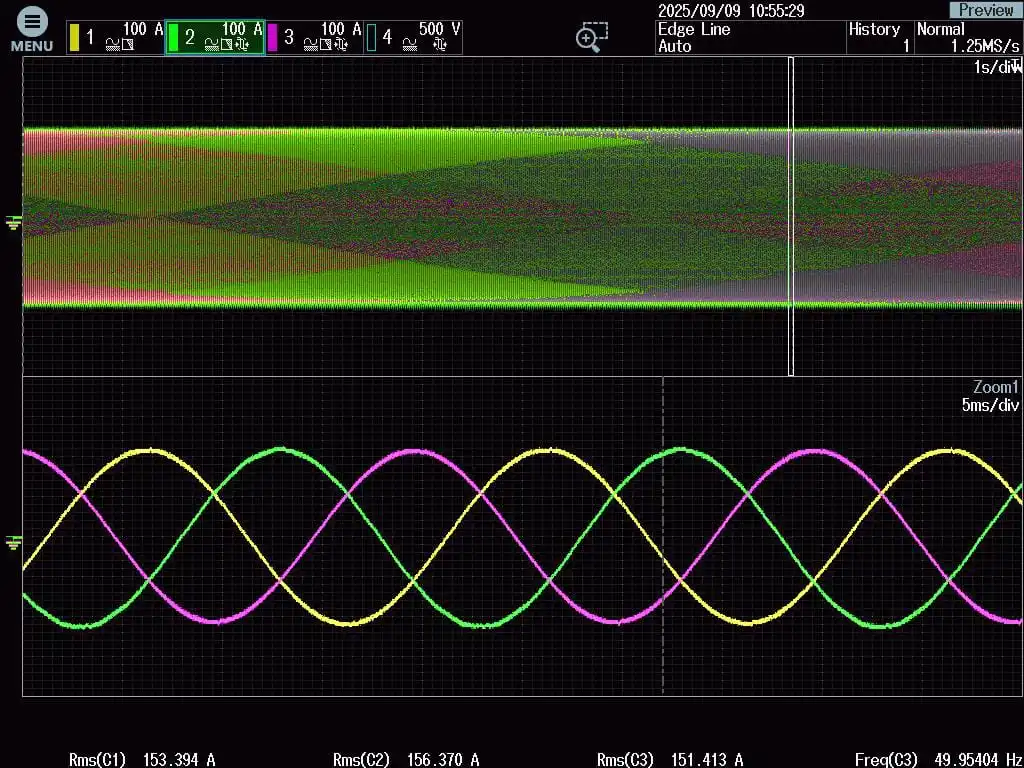Image resolution: width=1024 pixels, height=768 pixels.
Task: Click the Preview button
Action: click(x=985, y=10)
